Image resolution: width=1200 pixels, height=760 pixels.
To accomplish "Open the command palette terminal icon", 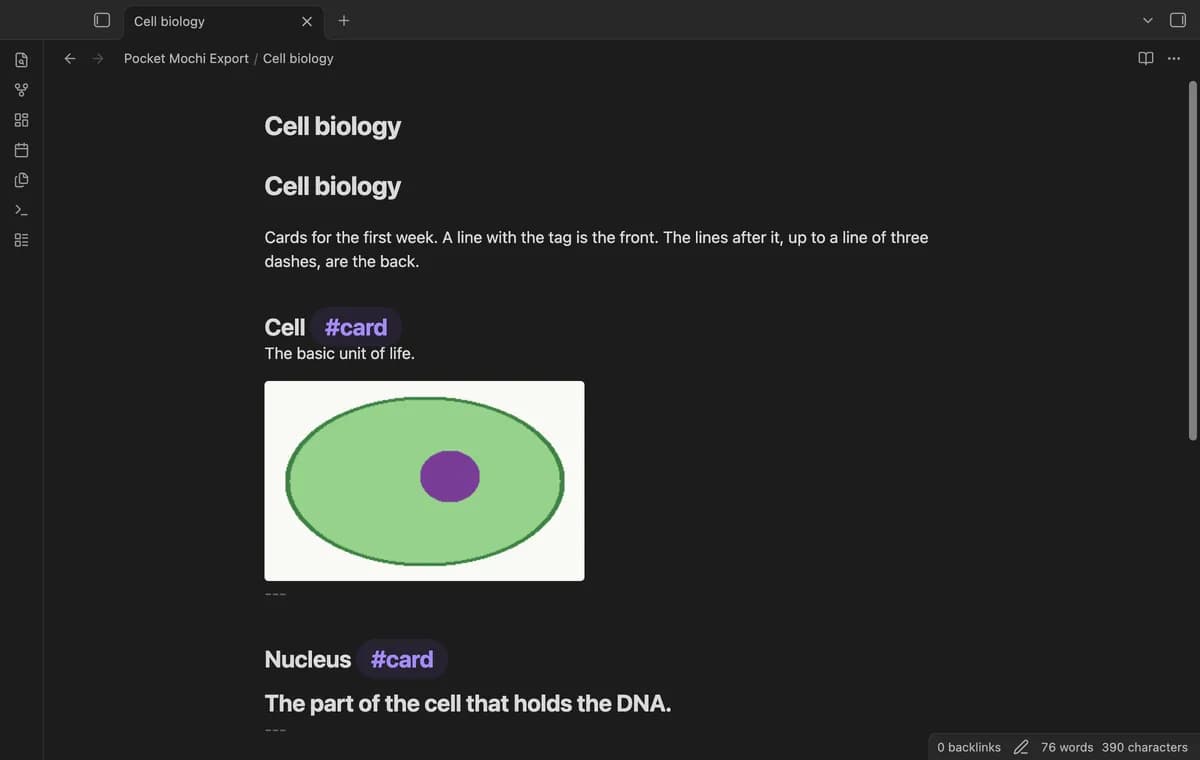I will (21, 210).
